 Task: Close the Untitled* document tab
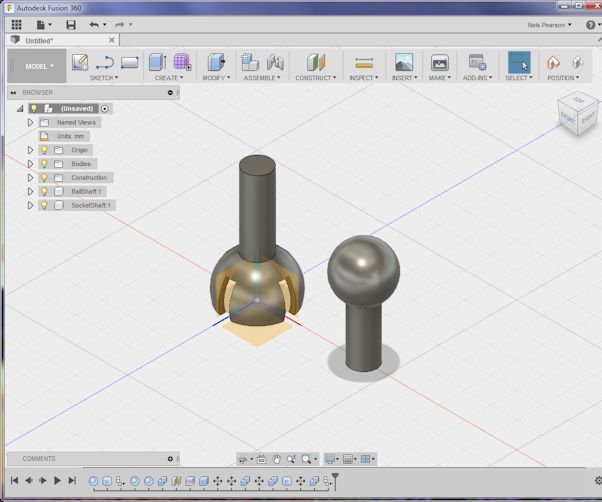[112, 40]
